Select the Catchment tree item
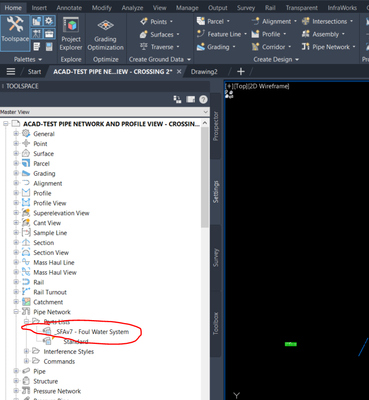This screenshot has width=369, height=400. click(x=48, y=302)
